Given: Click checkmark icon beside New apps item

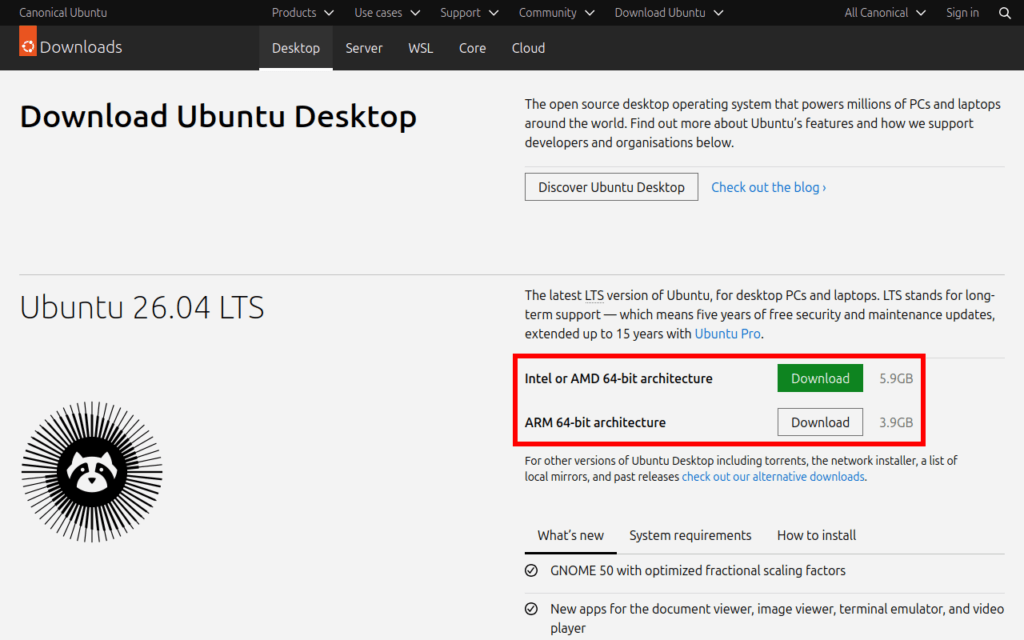Looking at the screenshot, I should [x=532, y=609].
